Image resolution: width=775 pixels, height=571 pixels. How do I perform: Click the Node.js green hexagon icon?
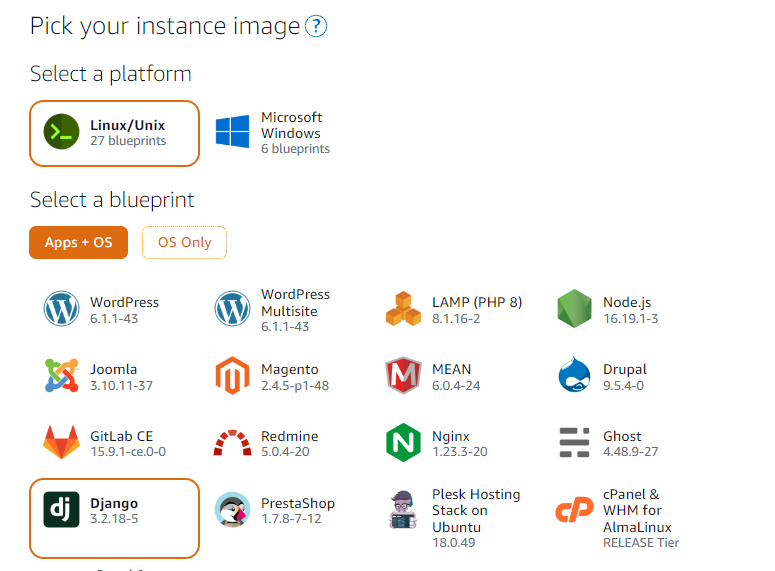coord(574,308)
